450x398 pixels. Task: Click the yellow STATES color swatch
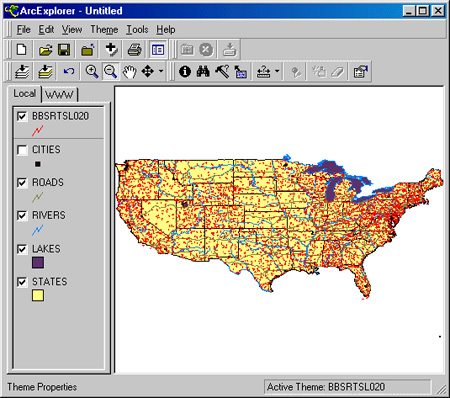point(38,296)
